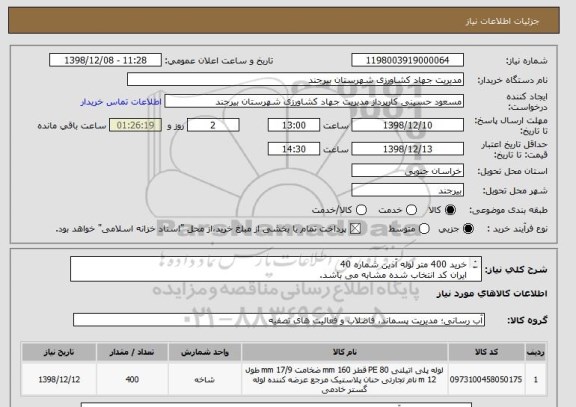Click the ساعت باقی مانده label

[x=72, y=126]
